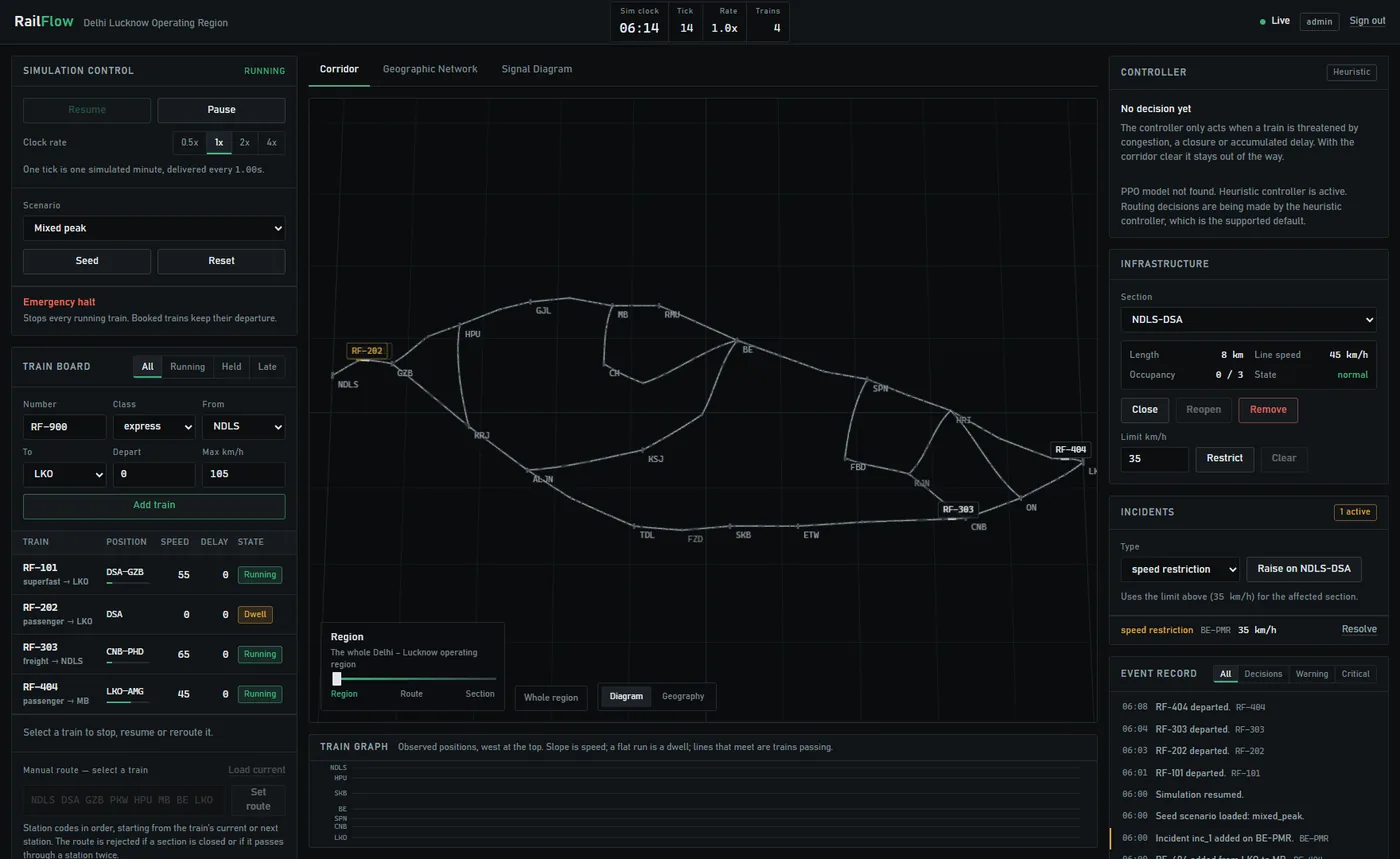Sign out of RailFlow
Image resolution: width=1400 pixels, height=859 pixels.
click(1367, 21)
